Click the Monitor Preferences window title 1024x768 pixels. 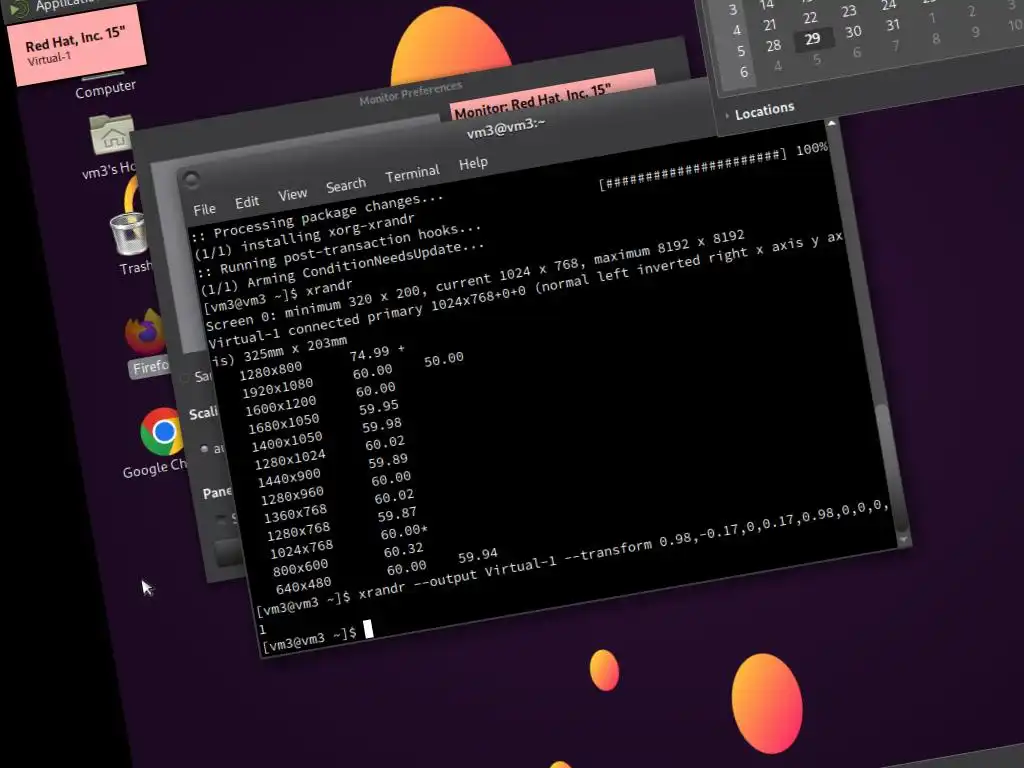[410, 93]
